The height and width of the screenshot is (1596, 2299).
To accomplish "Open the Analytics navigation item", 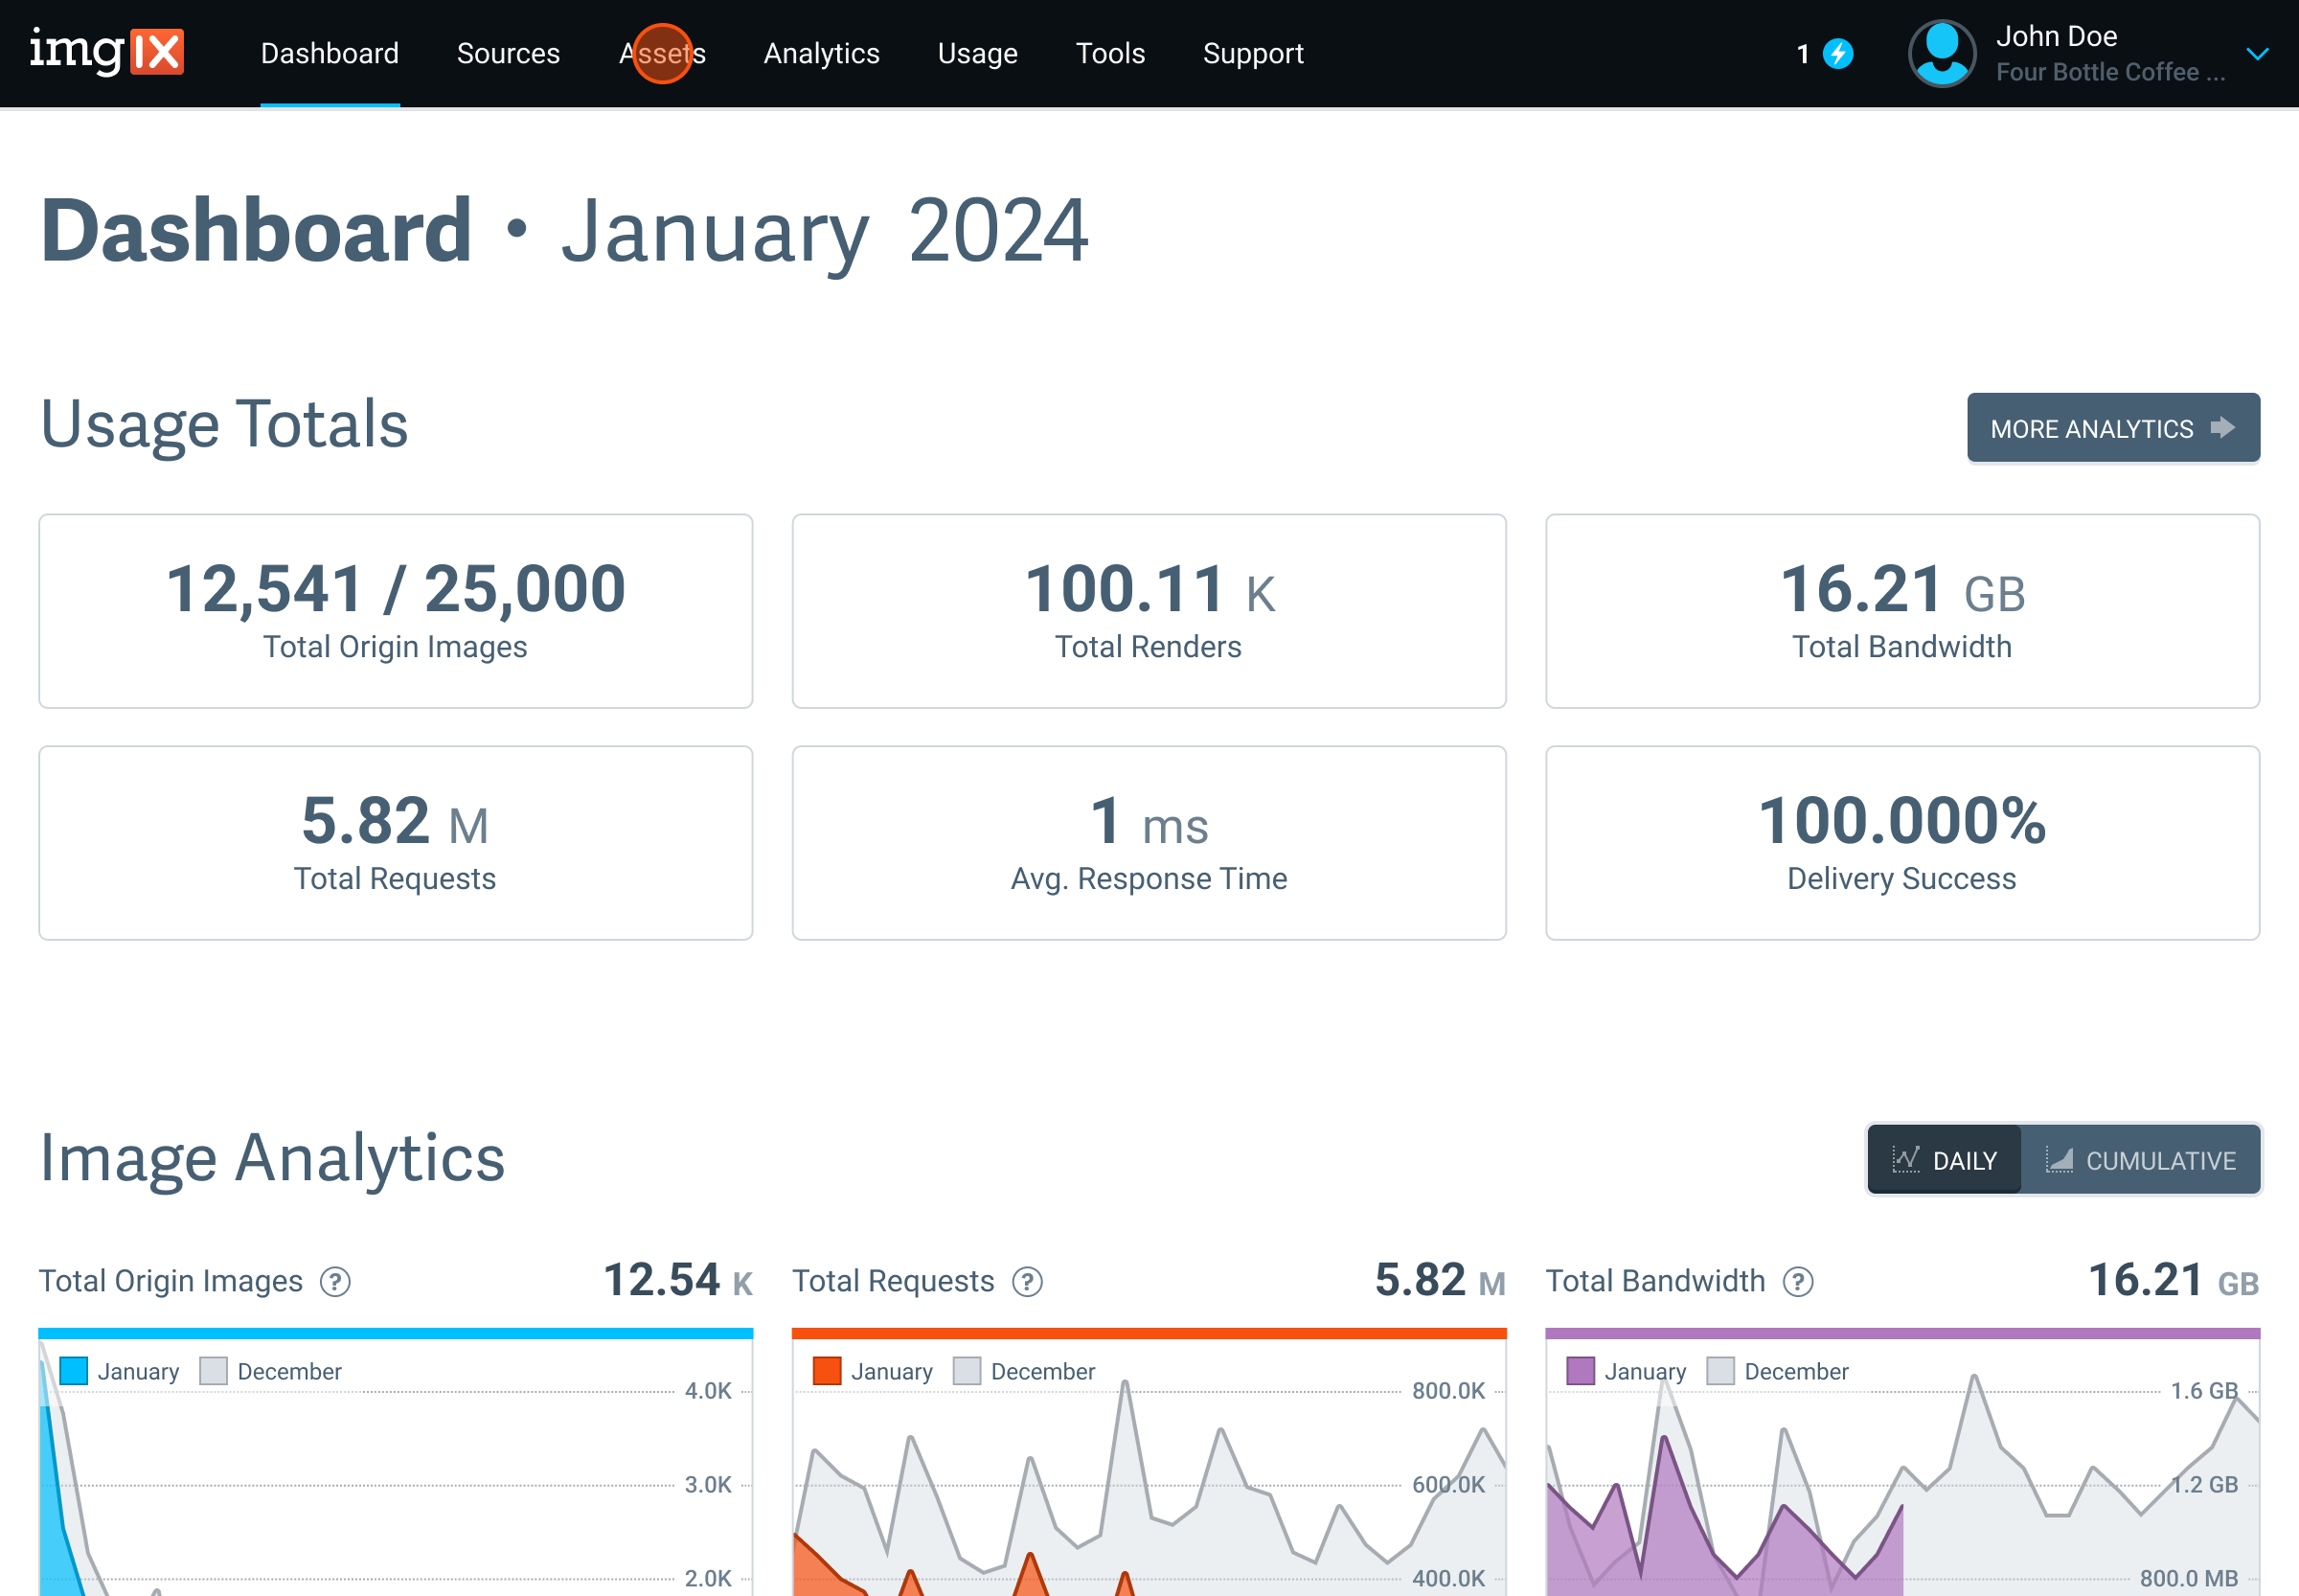I will pyautogui.click(x=821, y=54).
